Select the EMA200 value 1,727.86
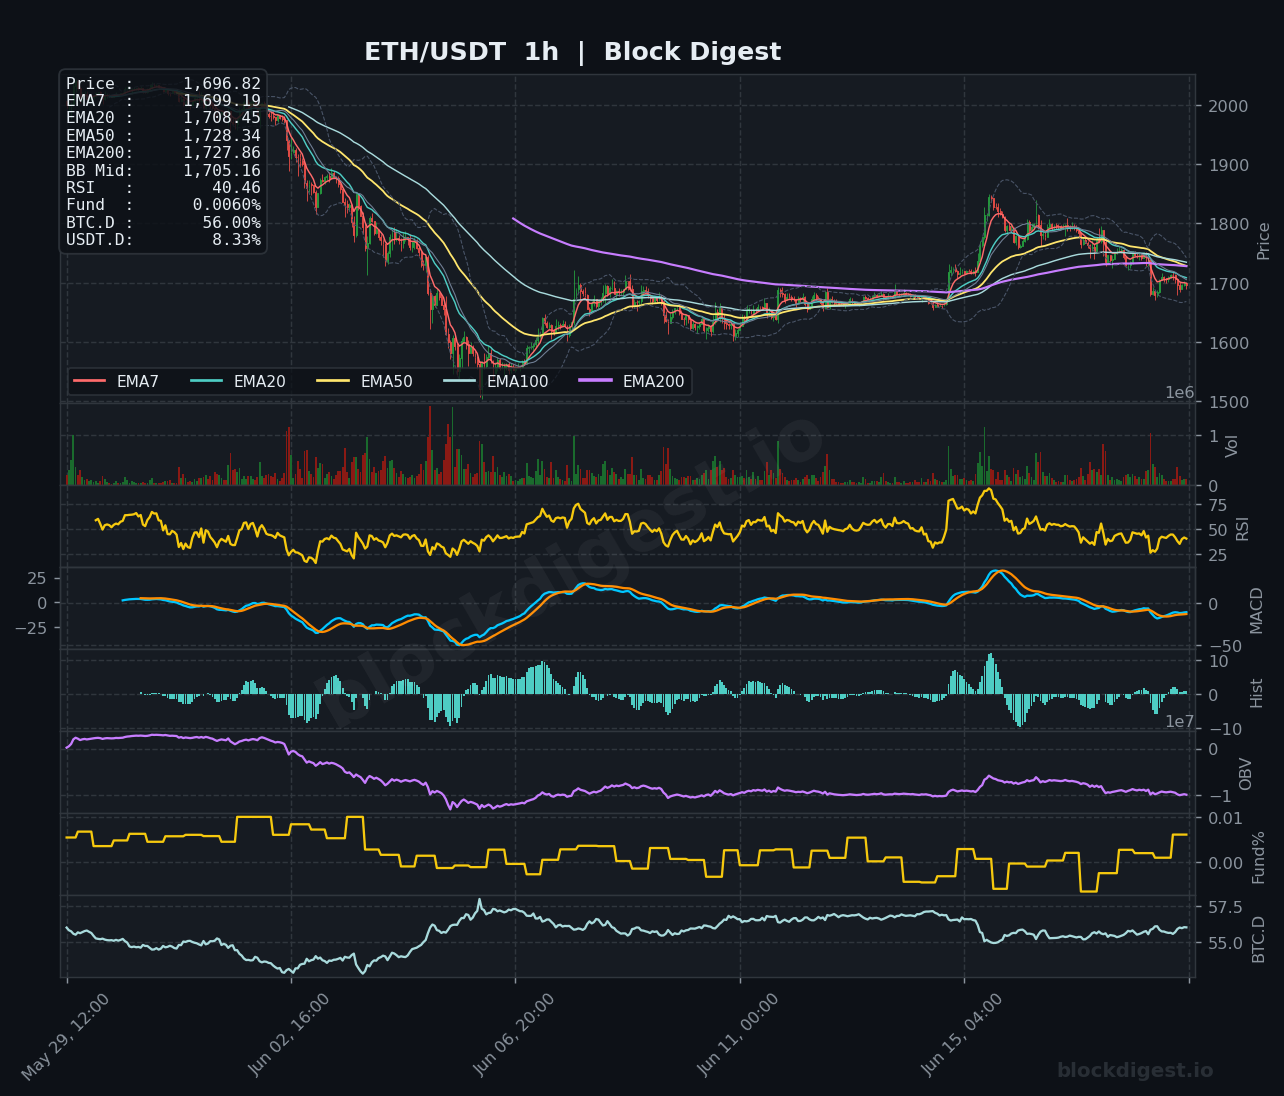 click(222, 153)
